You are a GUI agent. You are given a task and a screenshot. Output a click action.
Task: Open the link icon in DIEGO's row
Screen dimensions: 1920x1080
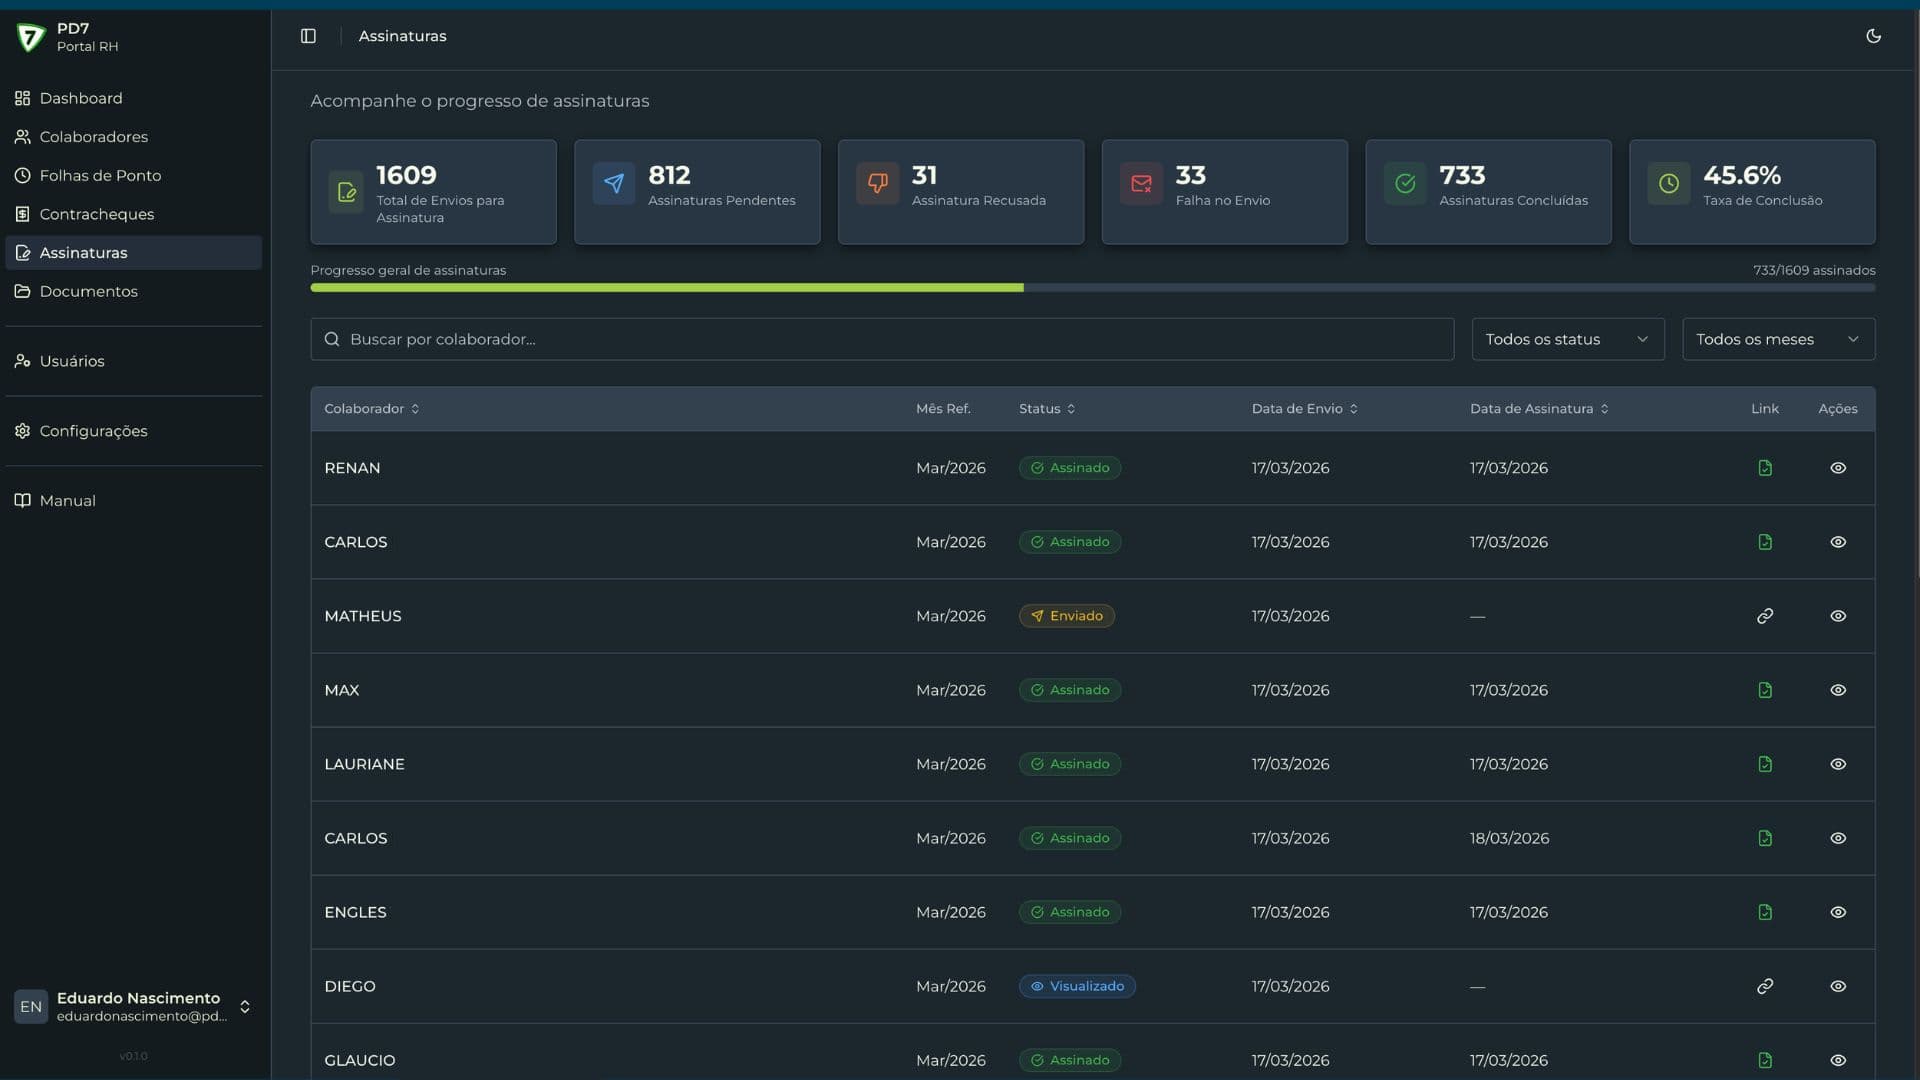coord(1764,986)
